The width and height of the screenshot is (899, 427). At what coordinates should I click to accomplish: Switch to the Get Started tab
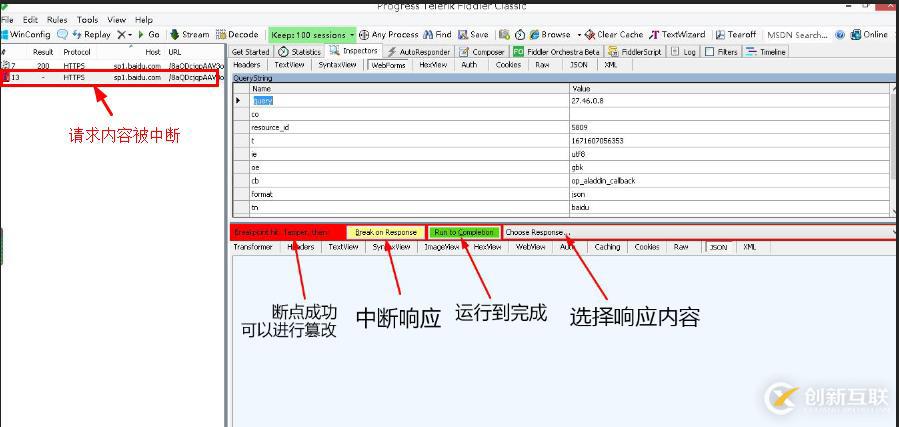[x=250, y=52]
